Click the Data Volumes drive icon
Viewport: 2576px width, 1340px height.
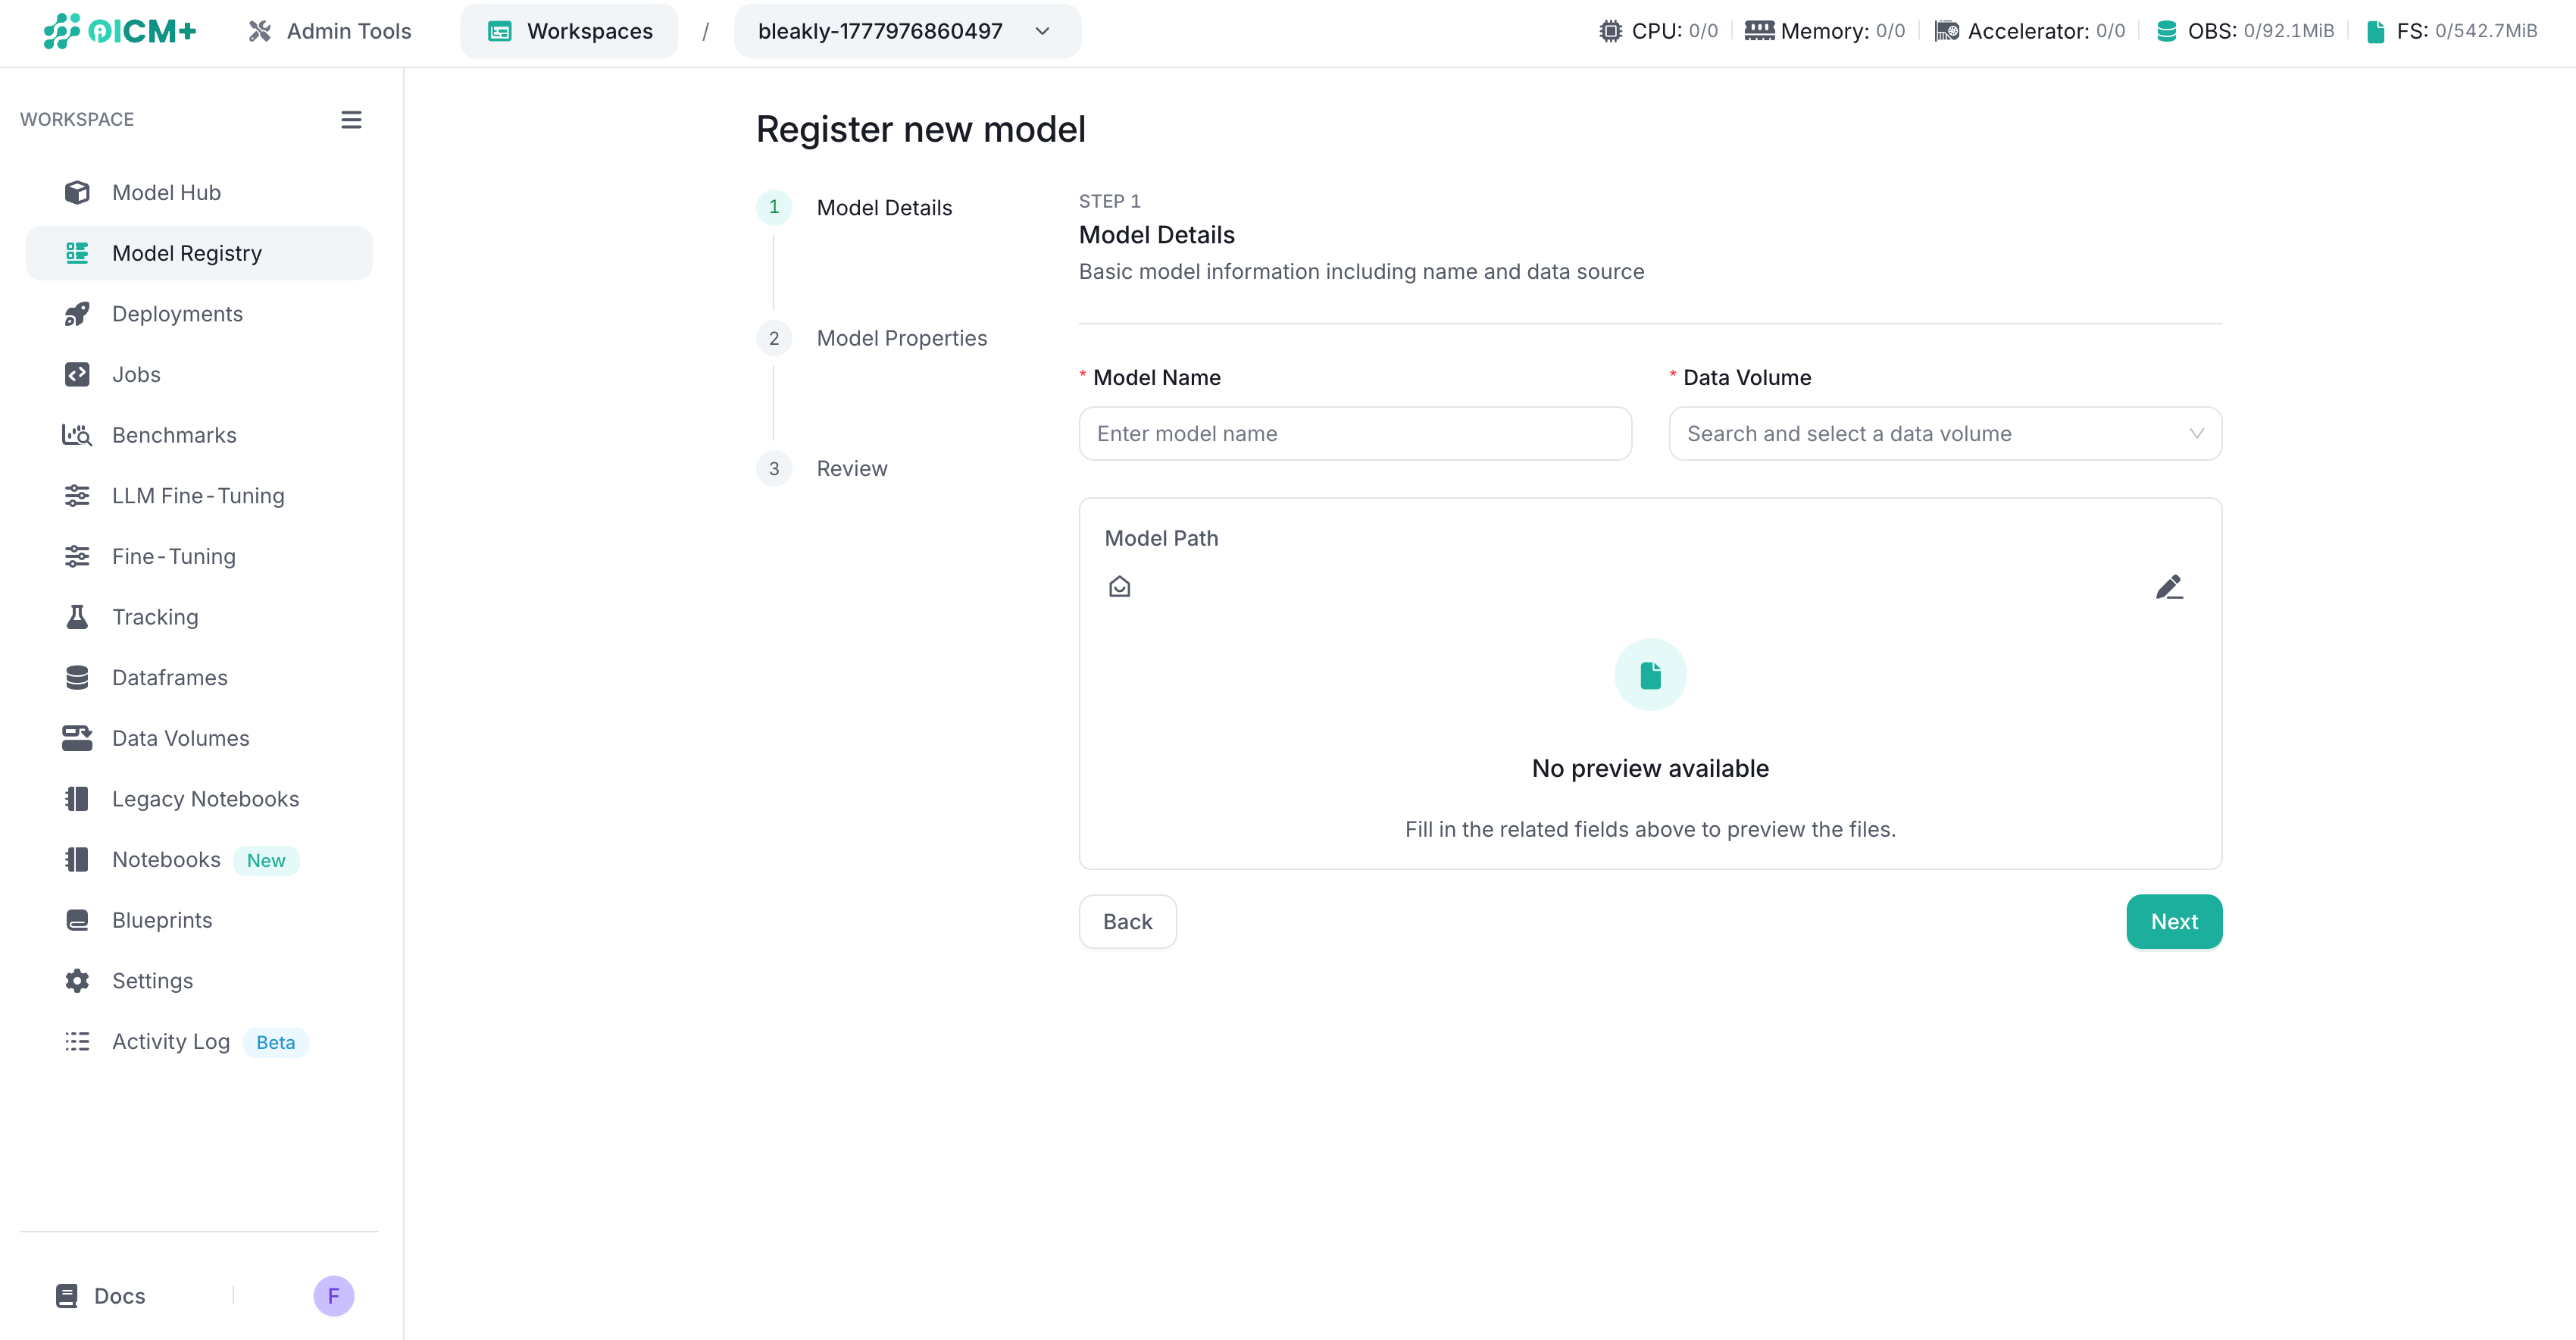pos(77,738)
